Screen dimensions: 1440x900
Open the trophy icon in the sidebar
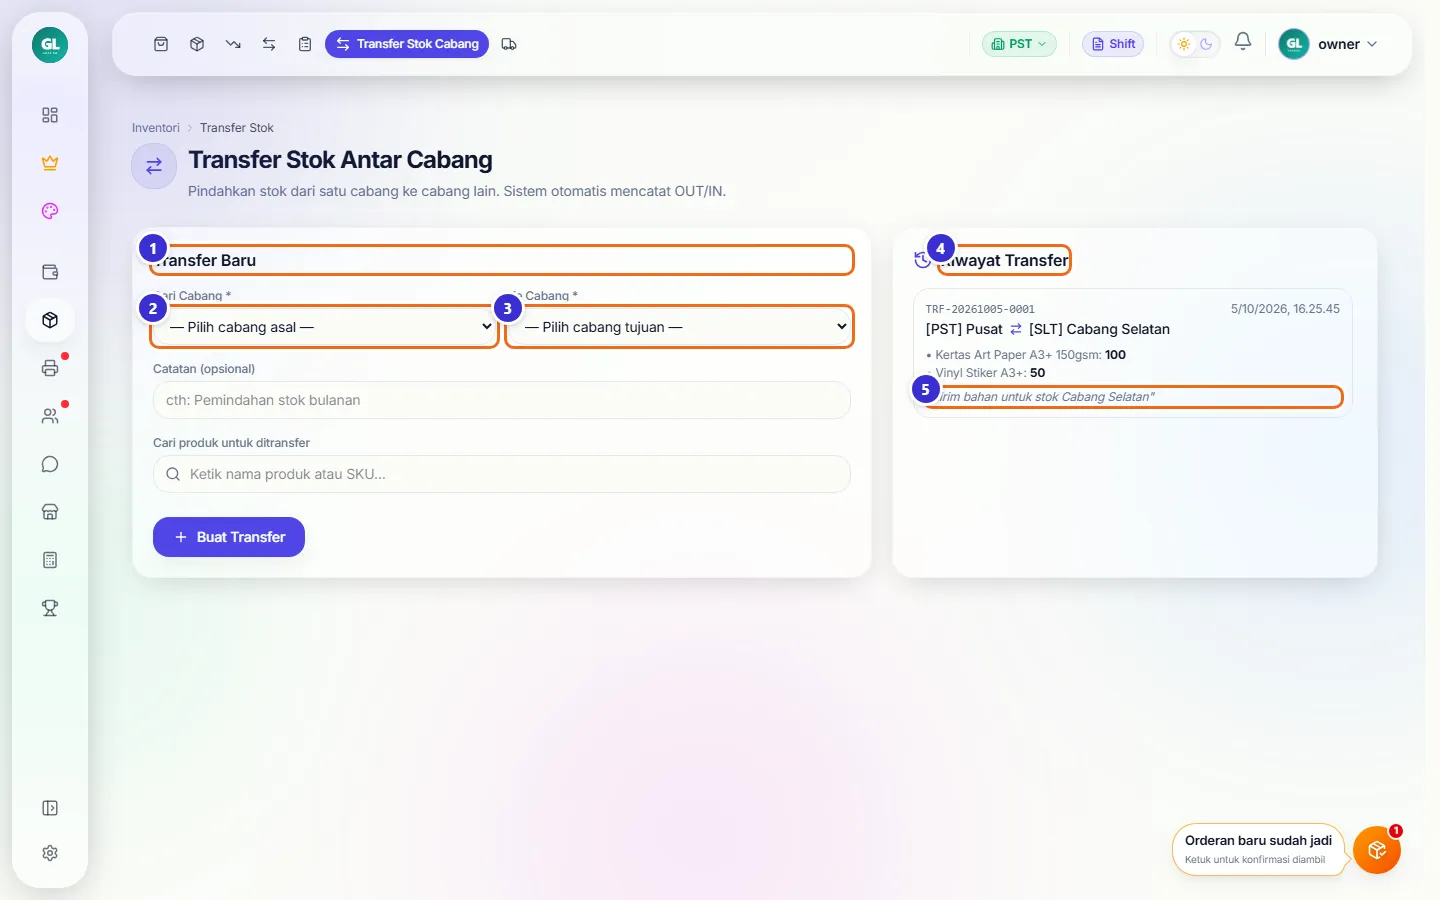(50, 608)
